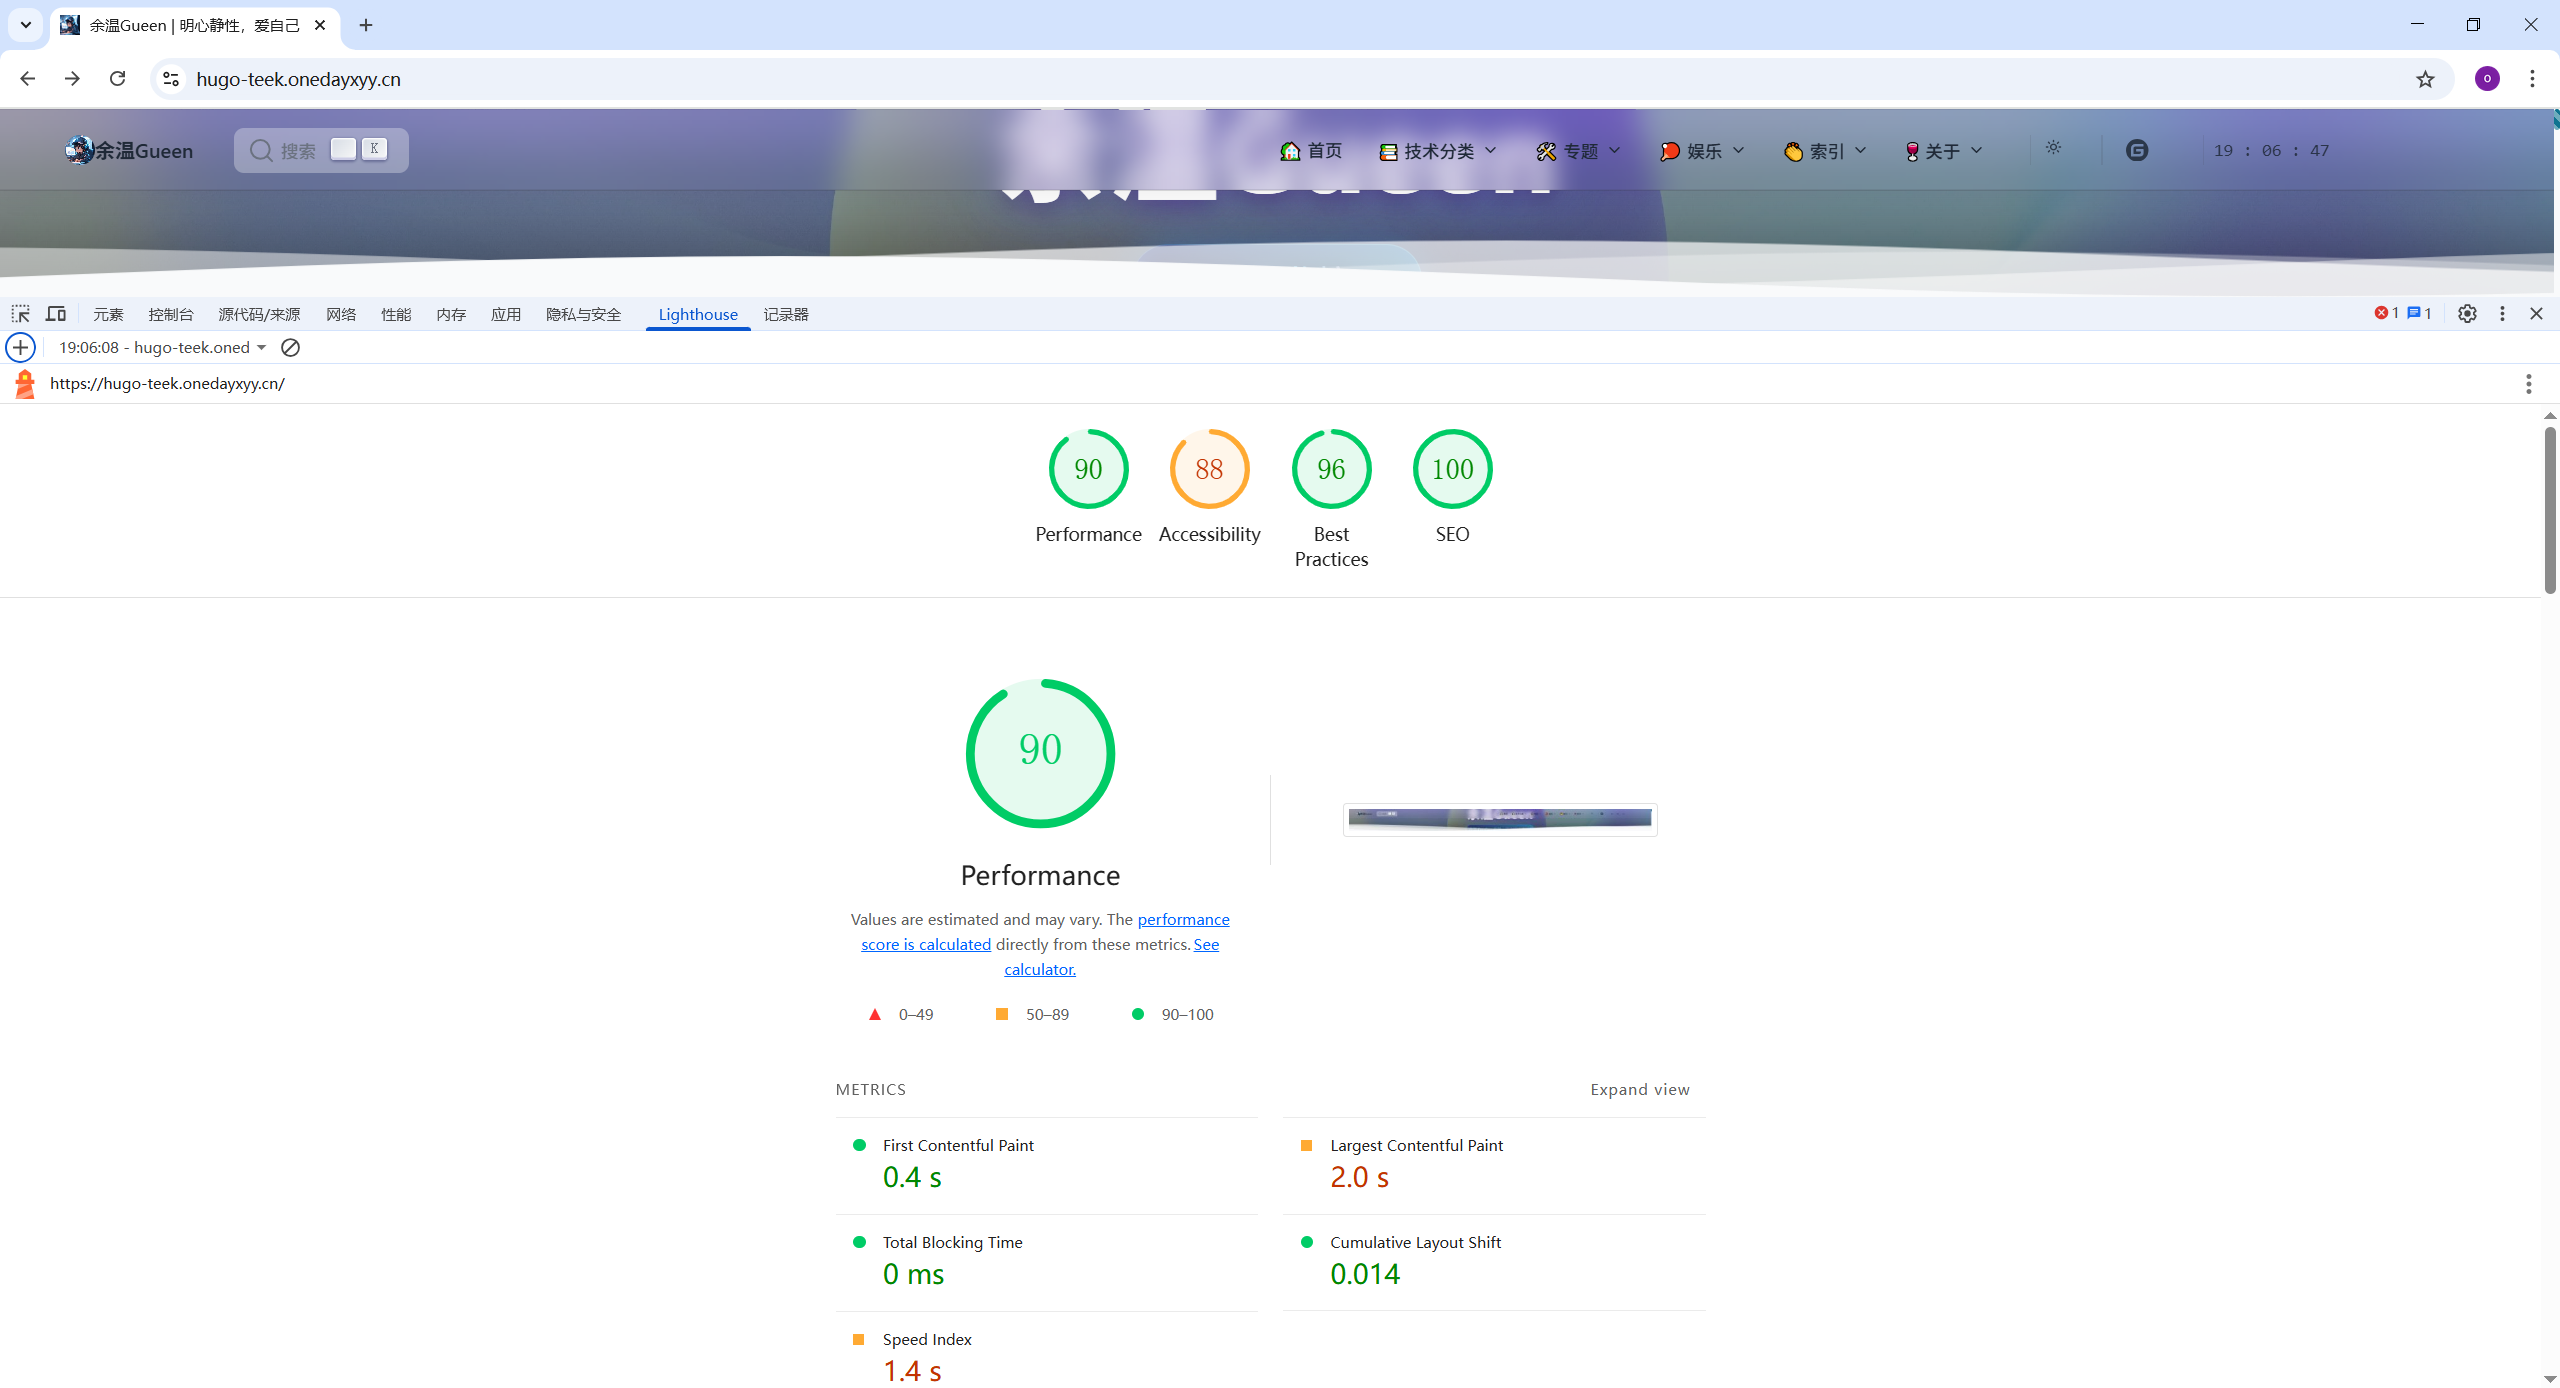Reload the page in the browser

pos(117,79)
